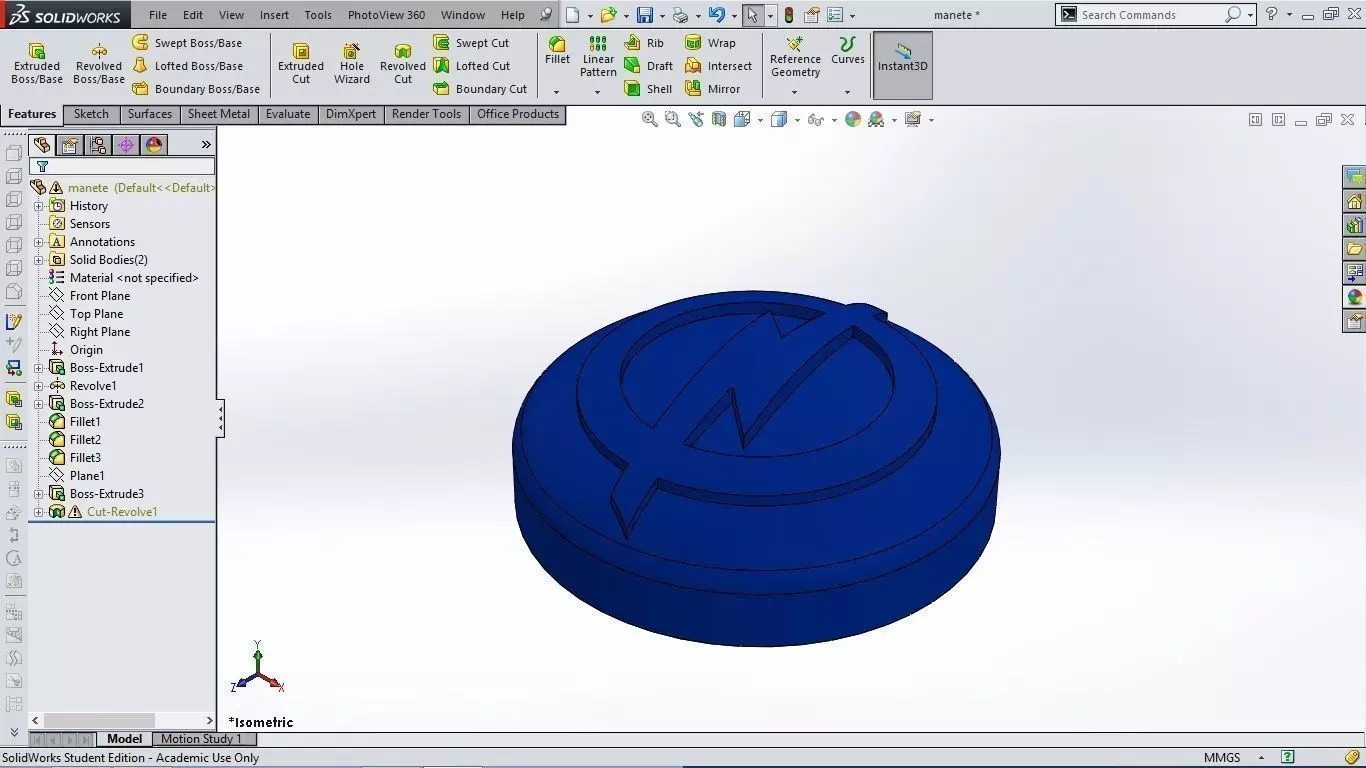
Task: Open the Curves tool
Action: coord(847,52)
